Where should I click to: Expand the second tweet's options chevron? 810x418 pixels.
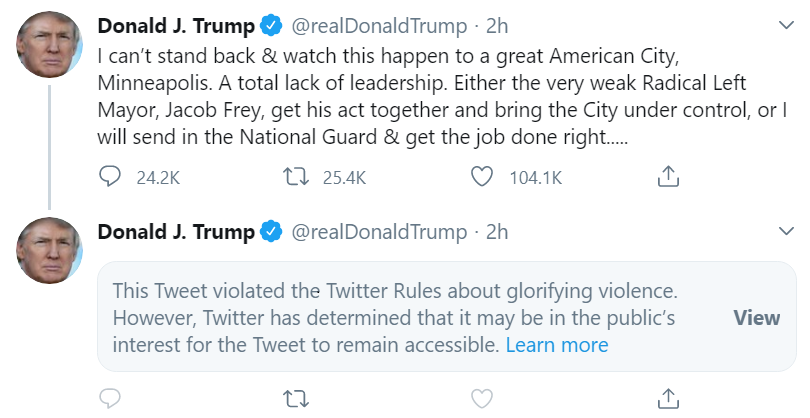pos(785,232)
